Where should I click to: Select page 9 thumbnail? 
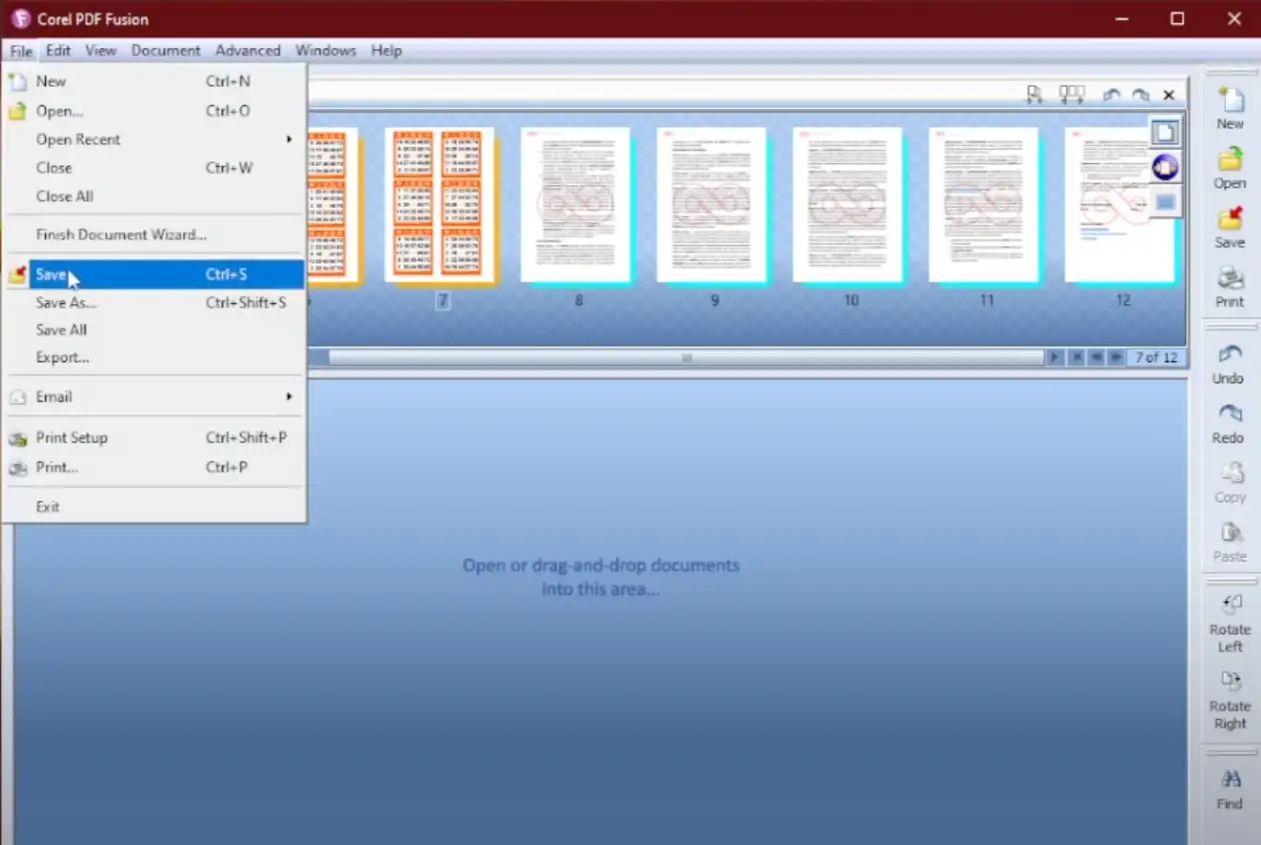[711, 205]
